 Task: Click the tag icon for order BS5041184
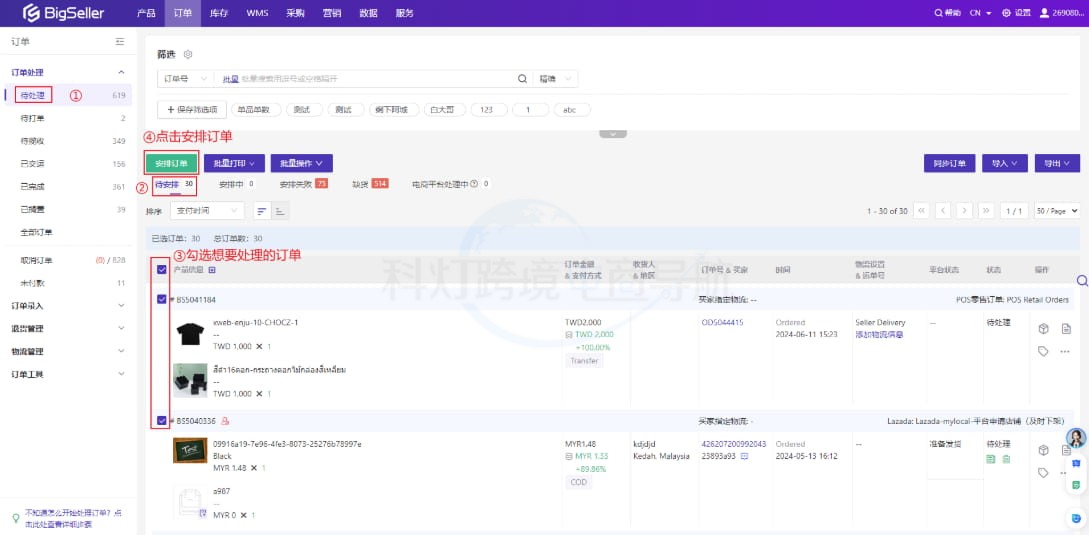pyautogui.click(x=1043, y=351)
